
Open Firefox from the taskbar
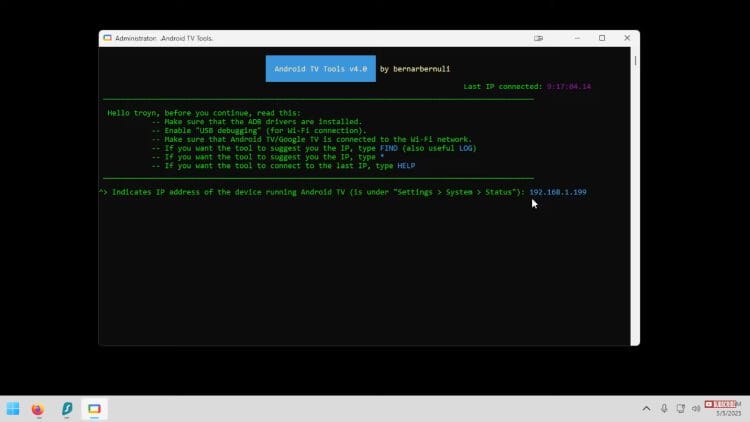click(38, 409)
